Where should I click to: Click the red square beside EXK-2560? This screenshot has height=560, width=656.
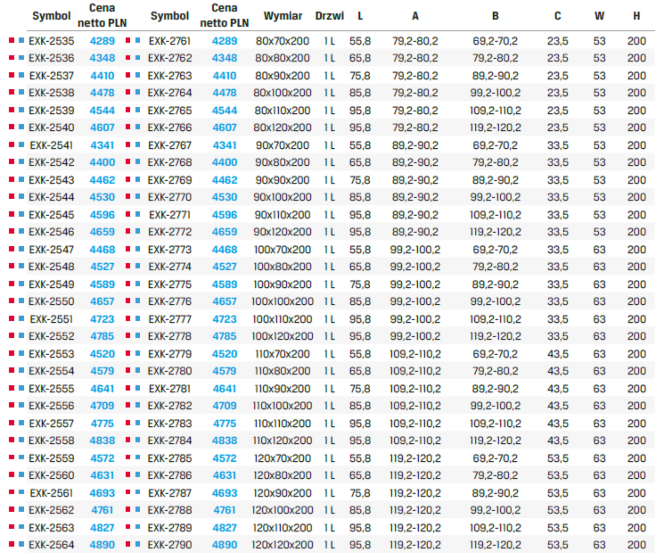point(12,475)
